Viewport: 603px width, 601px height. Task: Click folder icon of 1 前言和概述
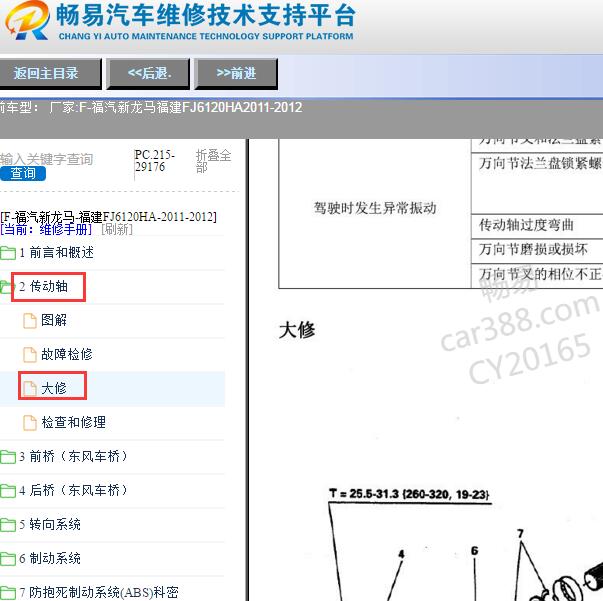[x=8, y=253]
